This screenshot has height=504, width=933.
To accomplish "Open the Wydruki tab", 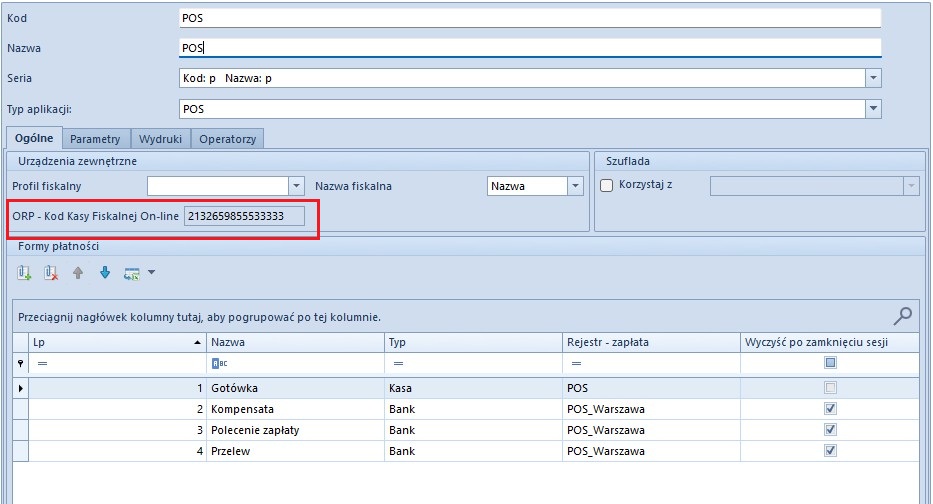I will 160,139.
